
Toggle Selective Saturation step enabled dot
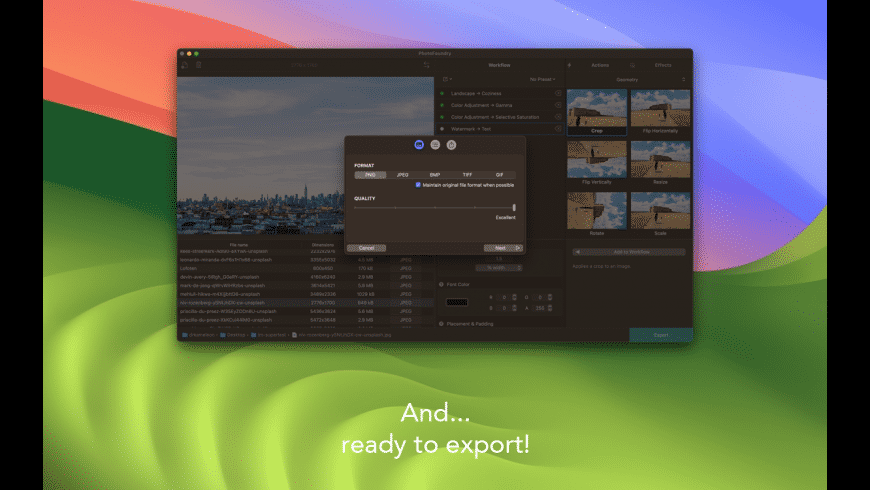tap(442, 117)
